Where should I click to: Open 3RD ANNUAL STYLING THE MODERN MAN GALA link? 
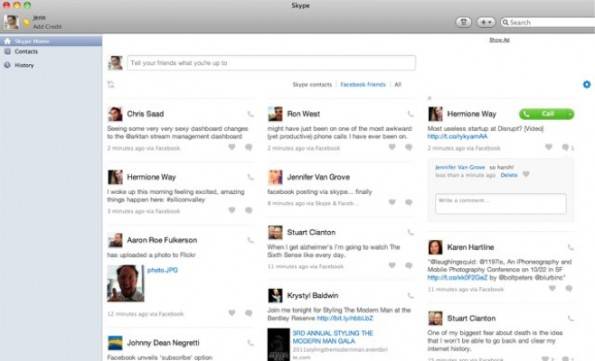(333, 337)
